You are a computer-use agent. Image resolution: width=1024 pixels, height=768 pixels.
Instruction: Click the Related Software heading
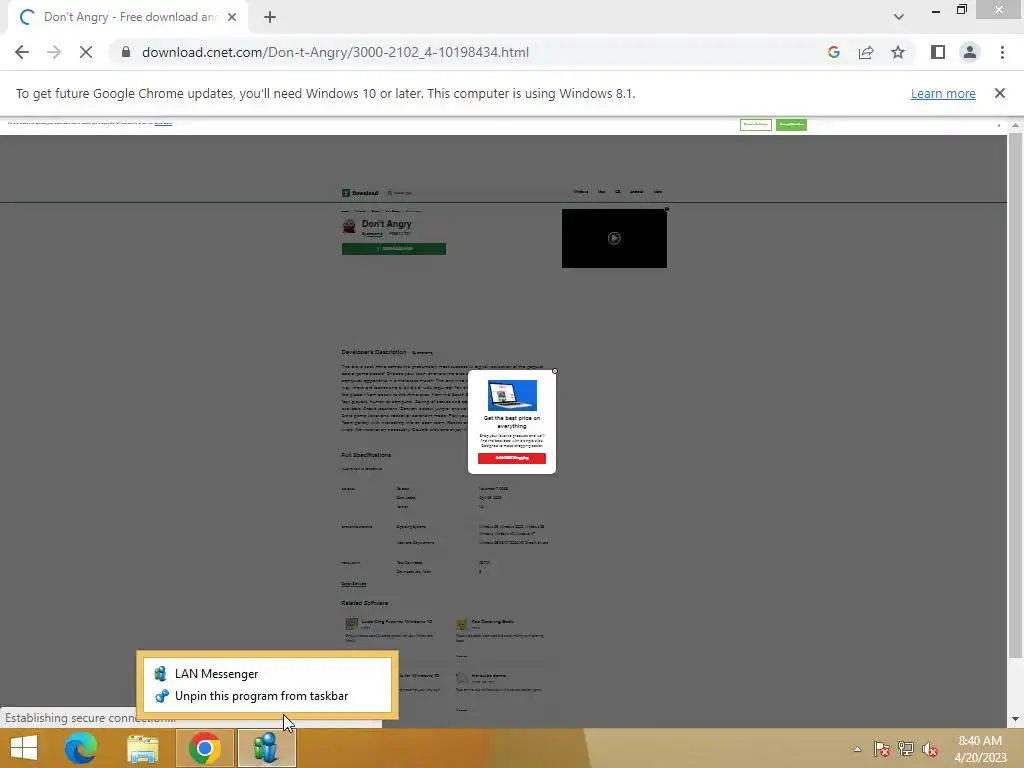pyautogui.click(x=364, y=603)
